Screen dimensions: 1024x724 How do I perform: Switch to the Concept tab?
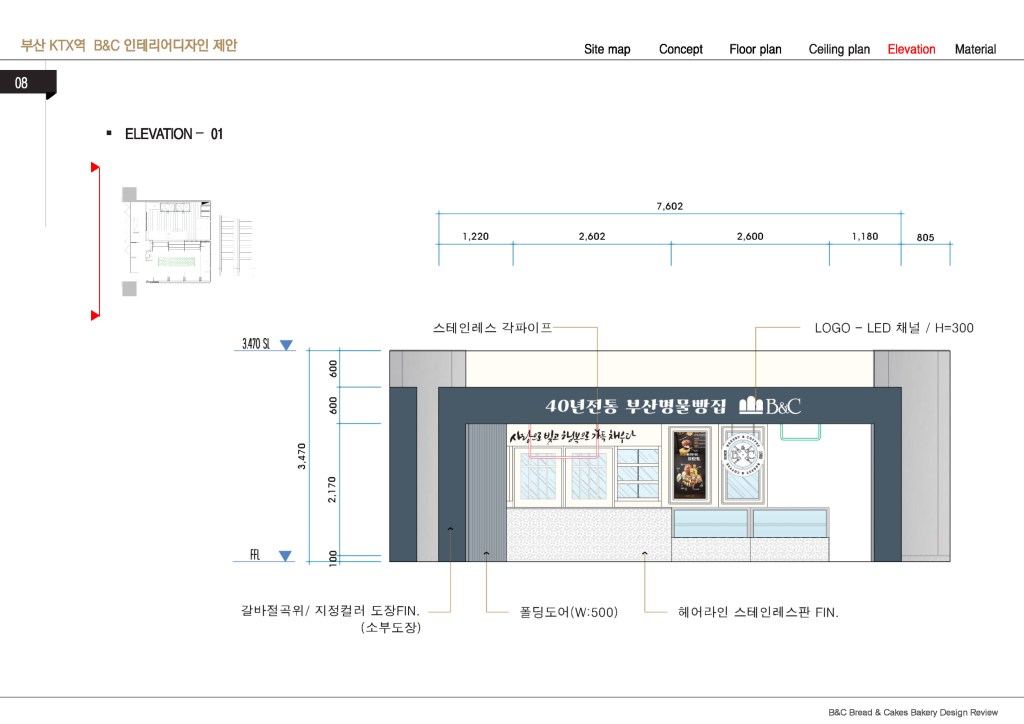coord(680,49)
